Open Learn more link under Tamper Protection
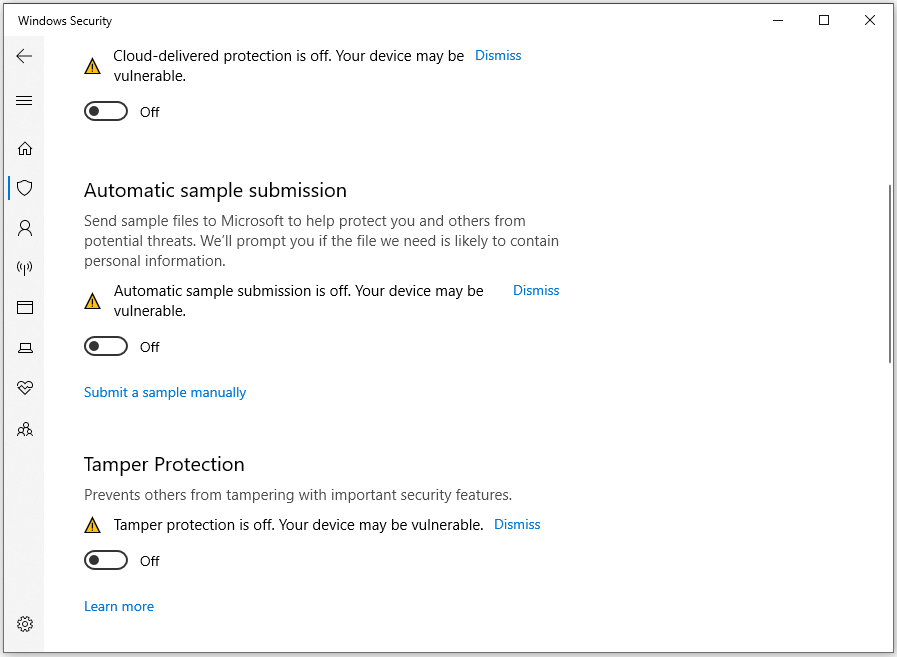Viewport: 897px width, 657px height. coord(119,607)
